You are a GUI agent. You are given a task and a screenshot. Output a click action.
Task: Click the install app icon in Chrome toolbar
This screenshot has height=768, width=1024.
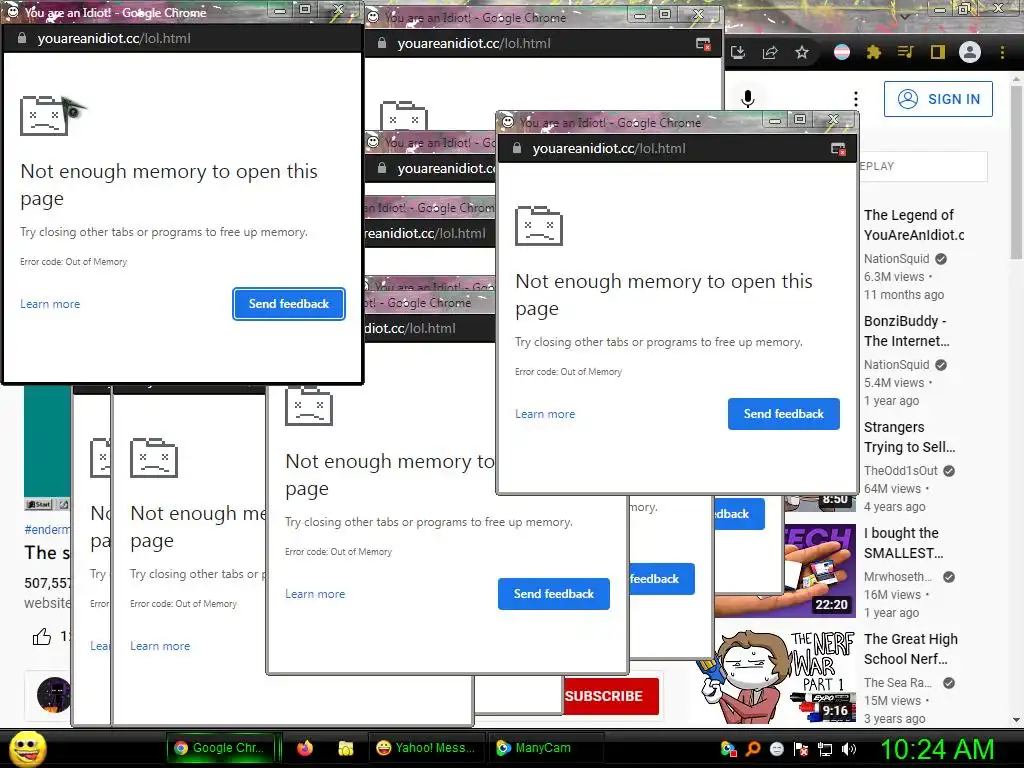738,52
